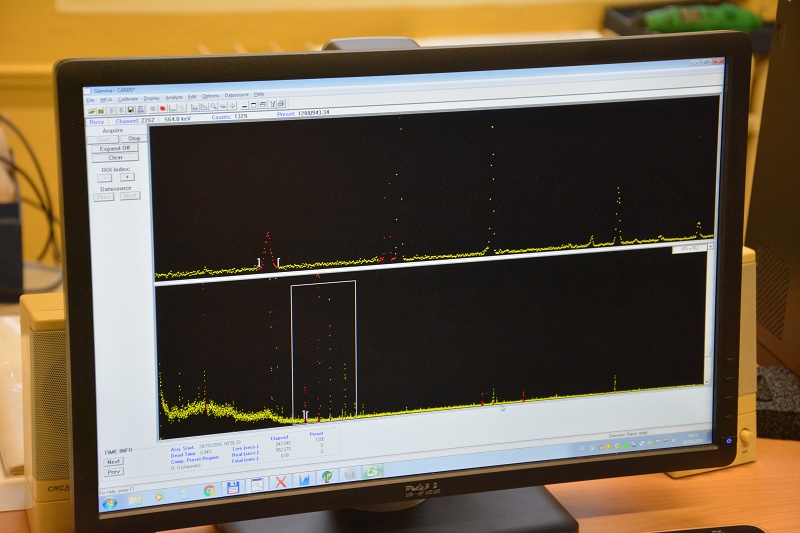Click the Counts 1329 readout

coord(229,116)
